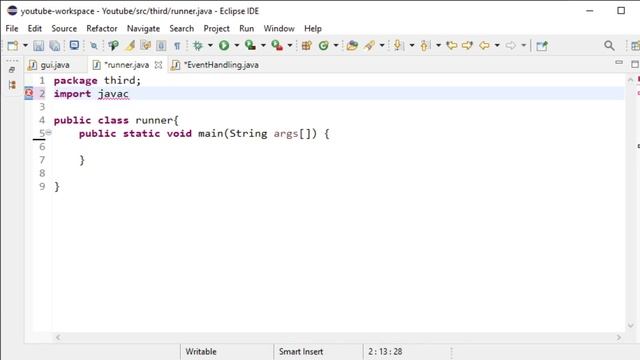The height and width of the screenshot is (360, 640).
Task: Maximize the editor area
Action: point(635,64)
